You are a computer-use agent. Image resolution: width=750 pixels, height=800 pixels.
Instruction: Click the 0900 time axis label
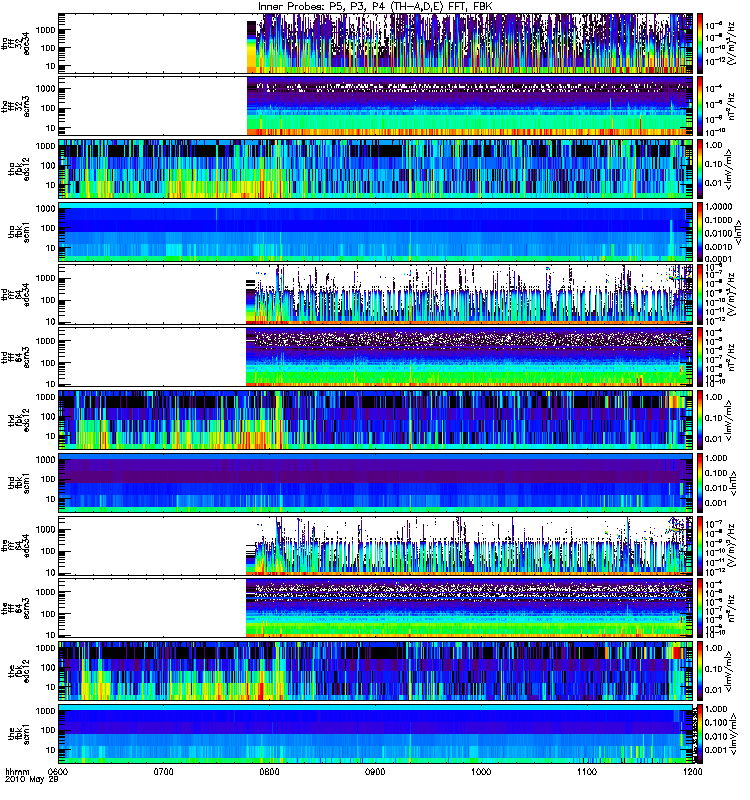click(x=375, y=771)
